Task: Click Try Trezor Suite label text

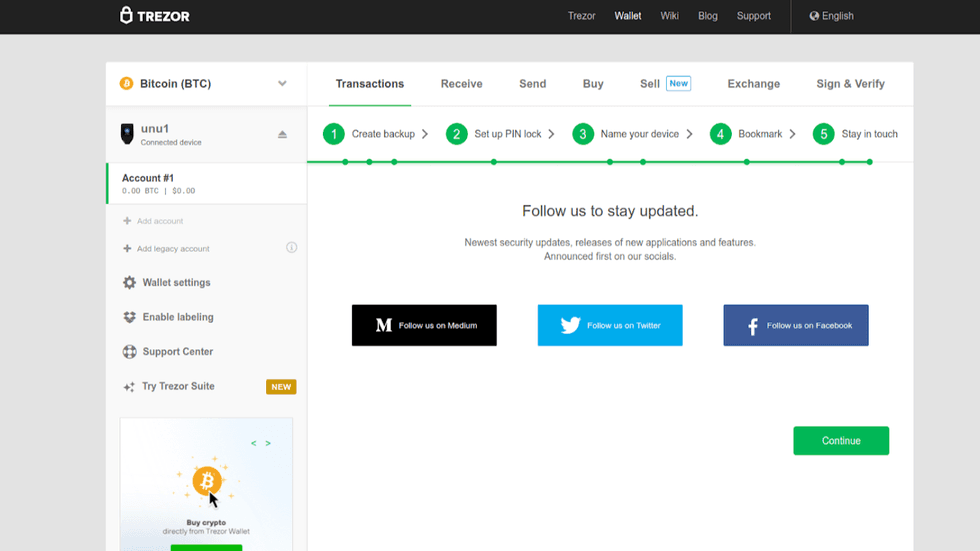Action: coord(178,386)
